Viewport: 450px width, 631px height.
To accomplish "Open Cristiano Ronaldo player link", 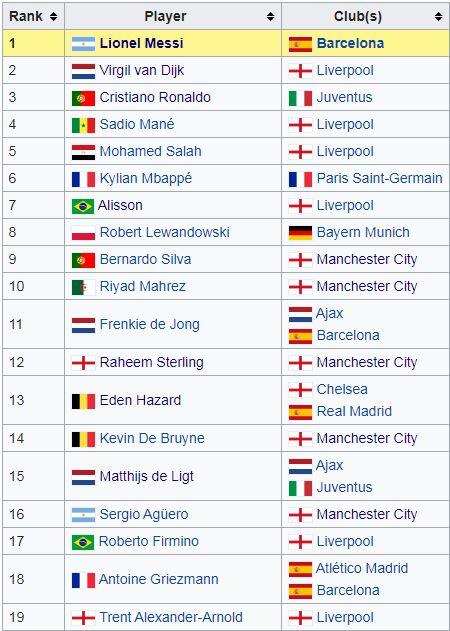I will pyautogui.click(x=155, y=97).
